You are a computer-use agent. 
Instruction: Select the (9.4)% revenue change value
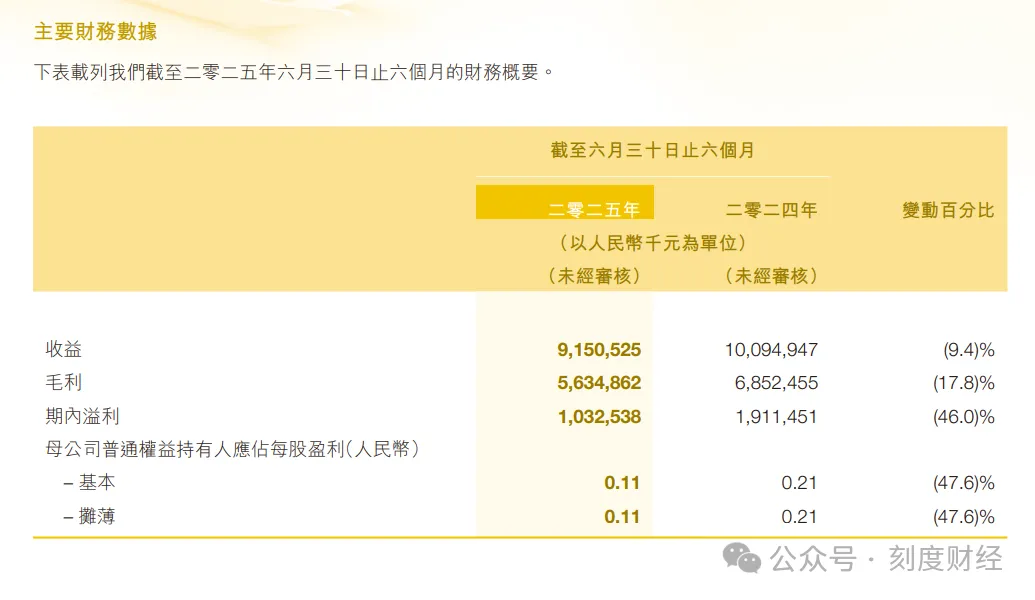968,350
